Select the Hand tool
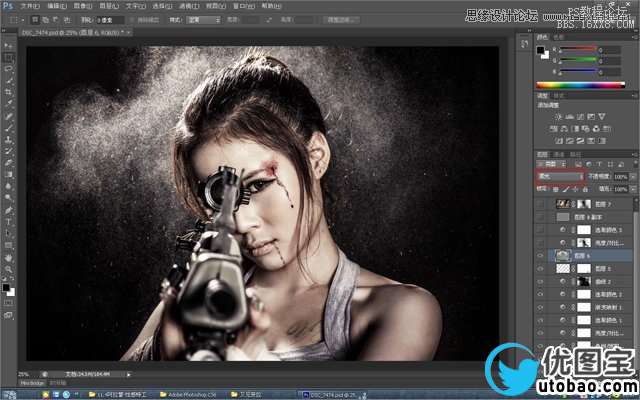Viewport: 640px width, 400px height. [x=9, y=258]
